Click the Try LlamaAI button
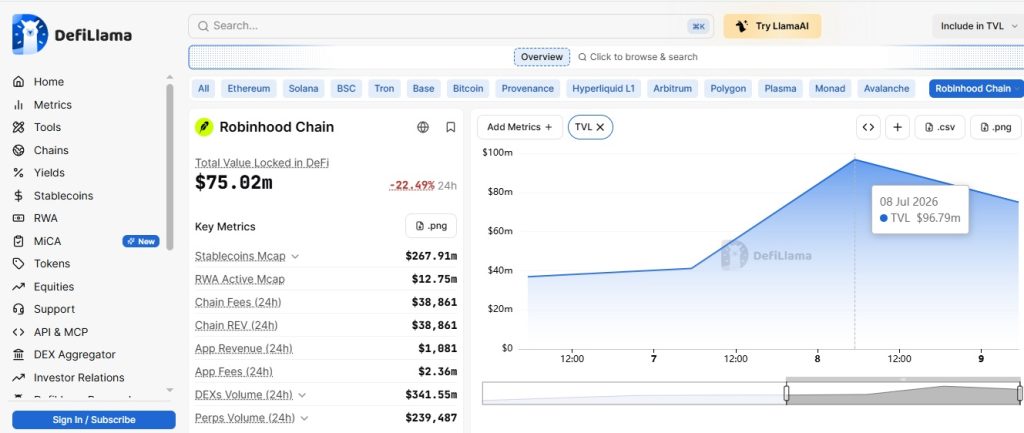Screen dimensions: 1024x433 pos(772,26)
